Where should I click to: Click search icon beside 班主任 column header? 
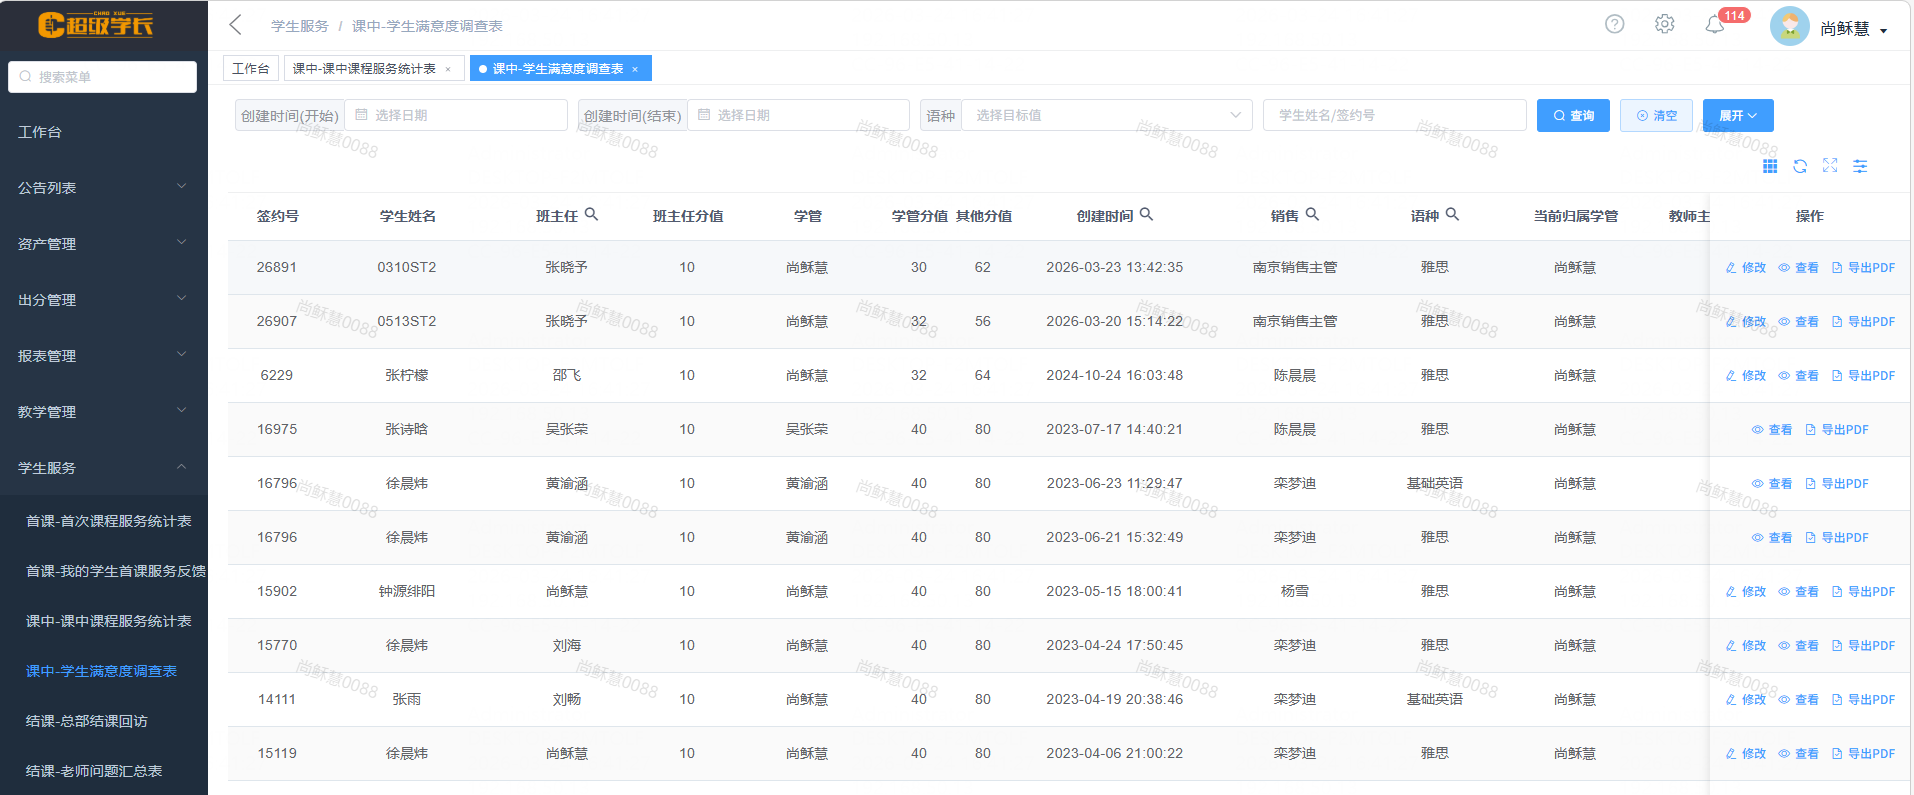coord(591,214)
